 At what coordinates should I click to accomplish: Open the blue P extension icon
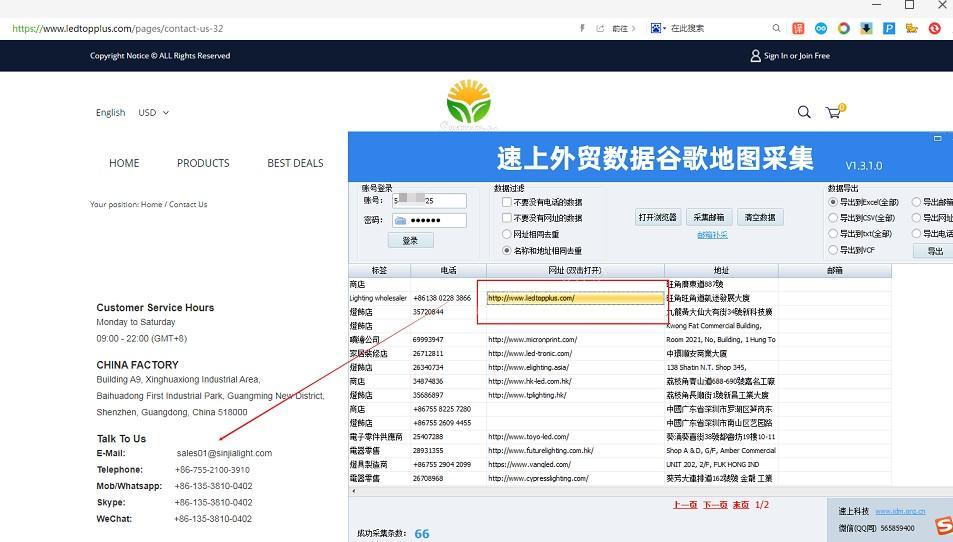coord(889,28)
